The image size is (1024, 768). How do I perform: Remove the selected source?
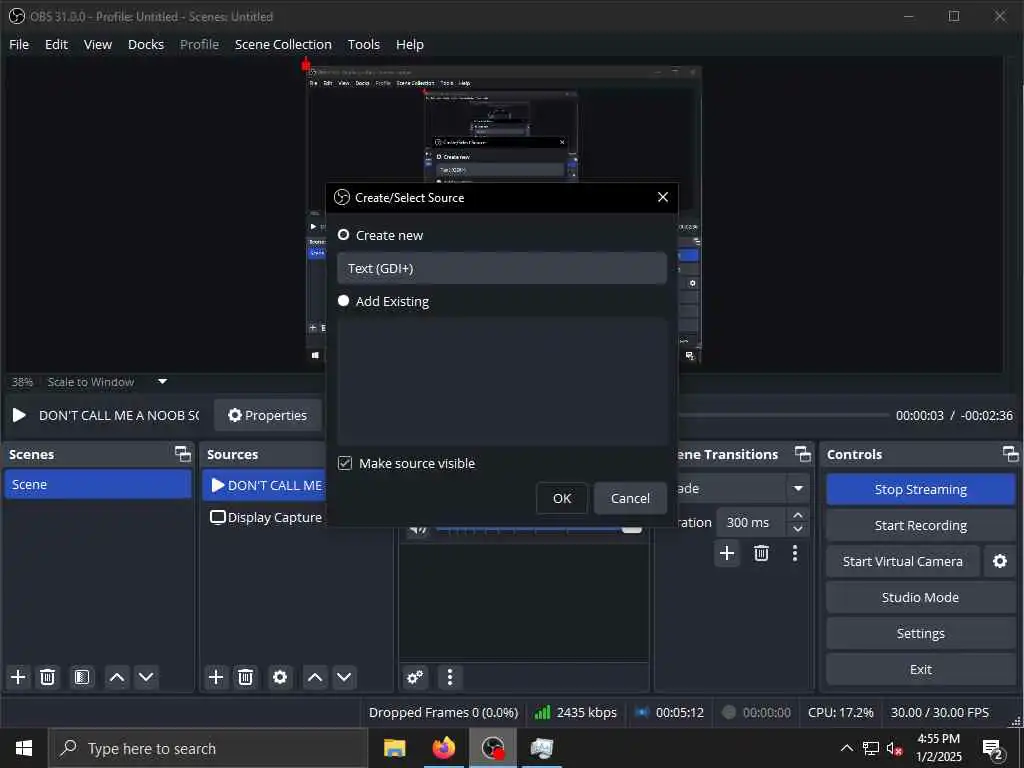pos(246,677)
